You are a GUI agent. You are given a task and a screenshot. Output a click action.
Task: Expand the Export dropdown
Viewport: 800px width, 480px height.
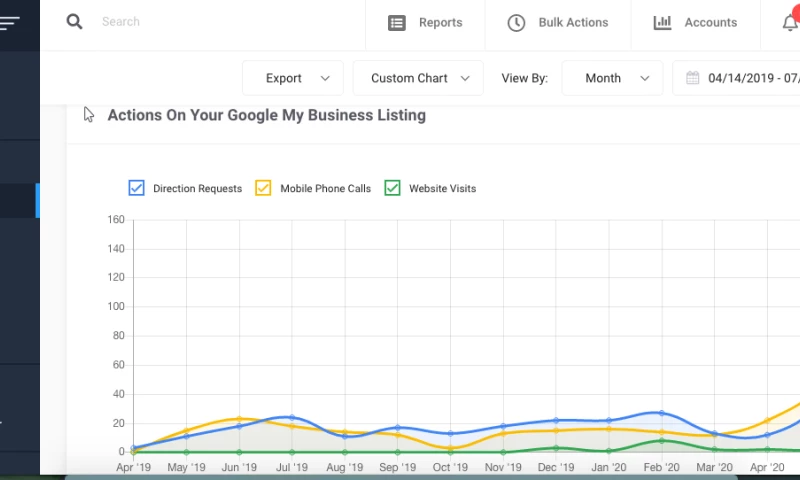click(293, 78)
